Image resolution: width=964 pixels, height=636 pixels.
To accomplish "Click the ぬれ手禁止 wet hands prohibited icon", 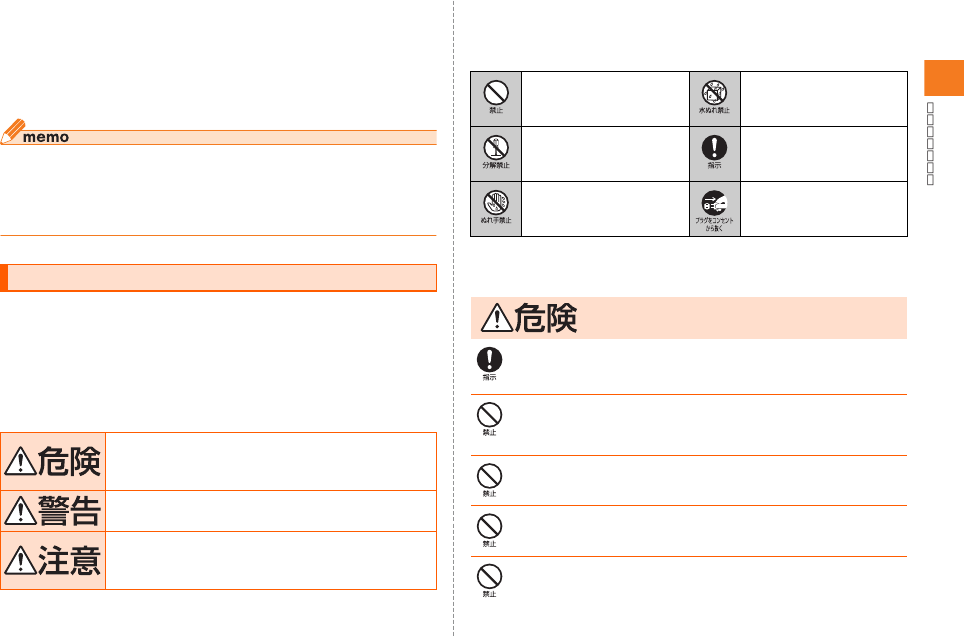I will pos(496,209).
